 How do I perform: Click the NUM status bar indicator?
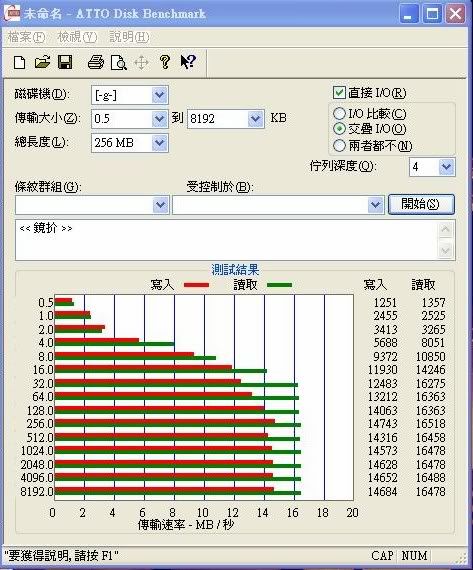414,556
